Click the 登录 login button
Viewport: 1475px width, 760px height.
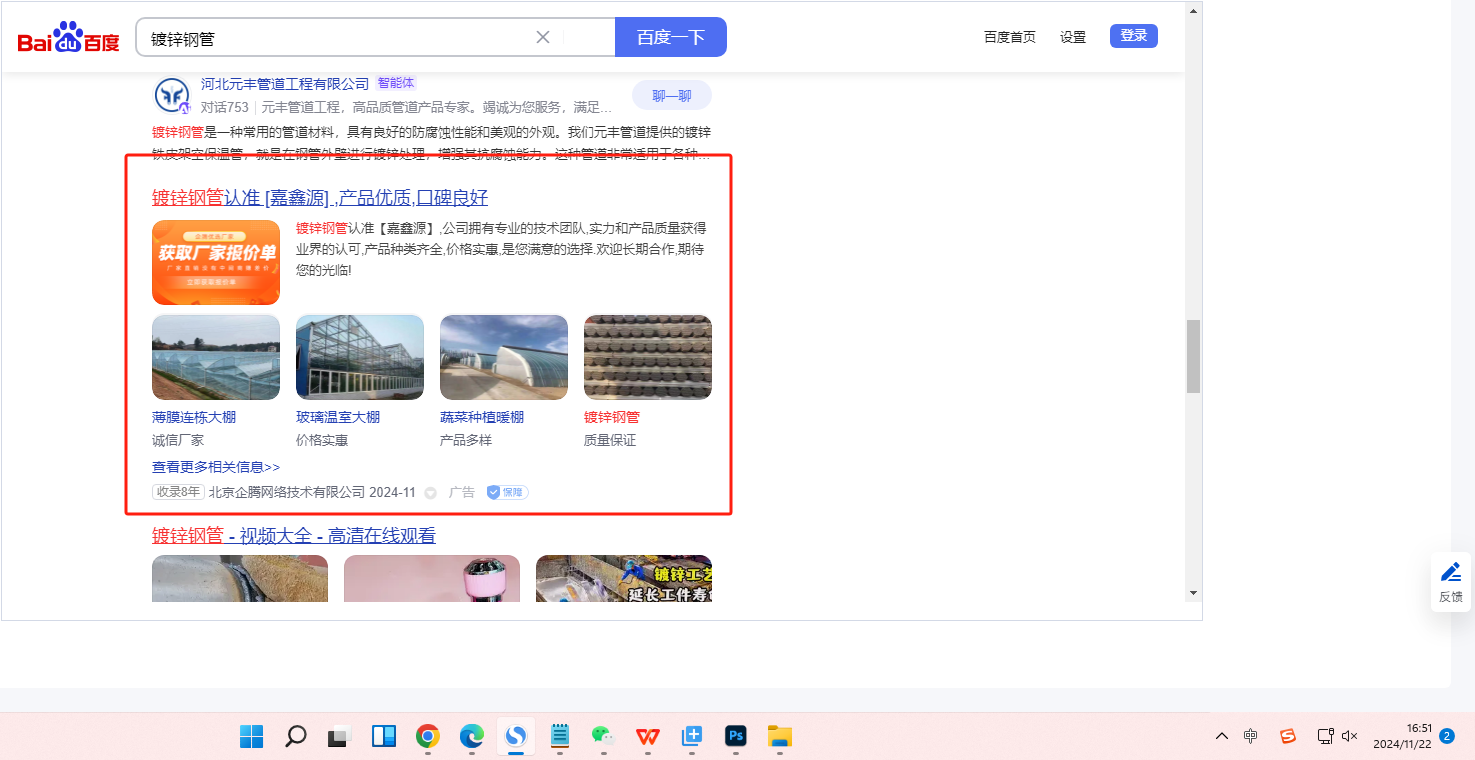pyautogui.click(x=1134, y=36)
